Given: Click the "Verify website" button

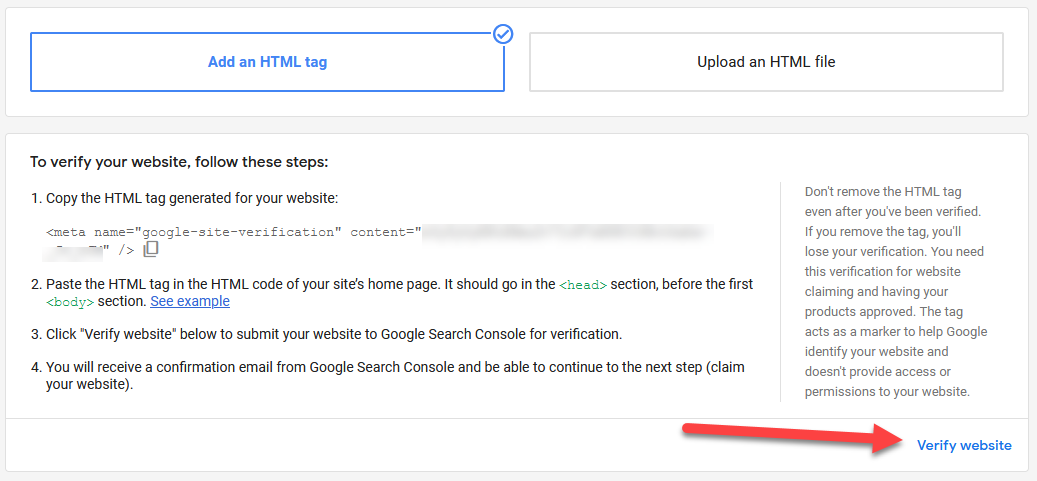Looking at the screenshot, I should point(964,445).
